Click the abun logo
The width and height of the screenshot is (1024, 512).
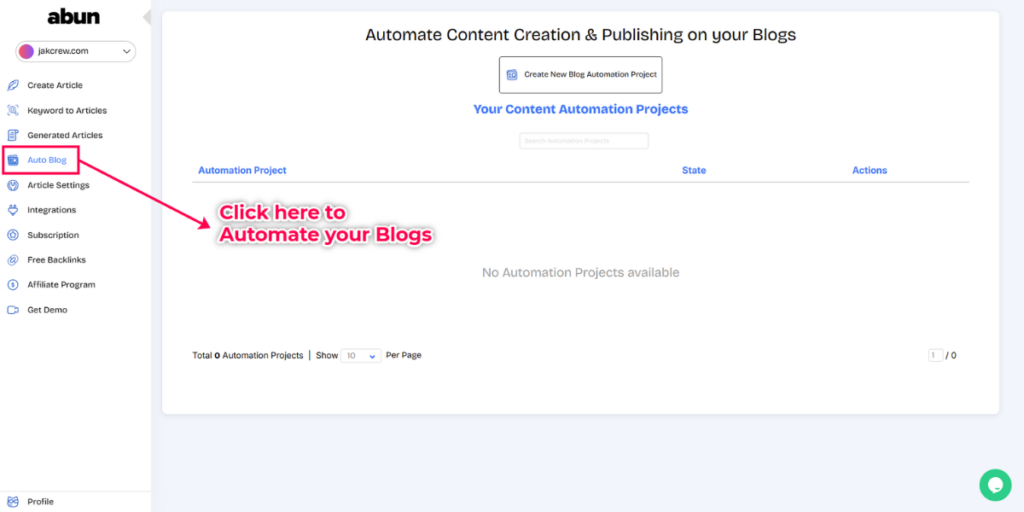coord(74,18)
